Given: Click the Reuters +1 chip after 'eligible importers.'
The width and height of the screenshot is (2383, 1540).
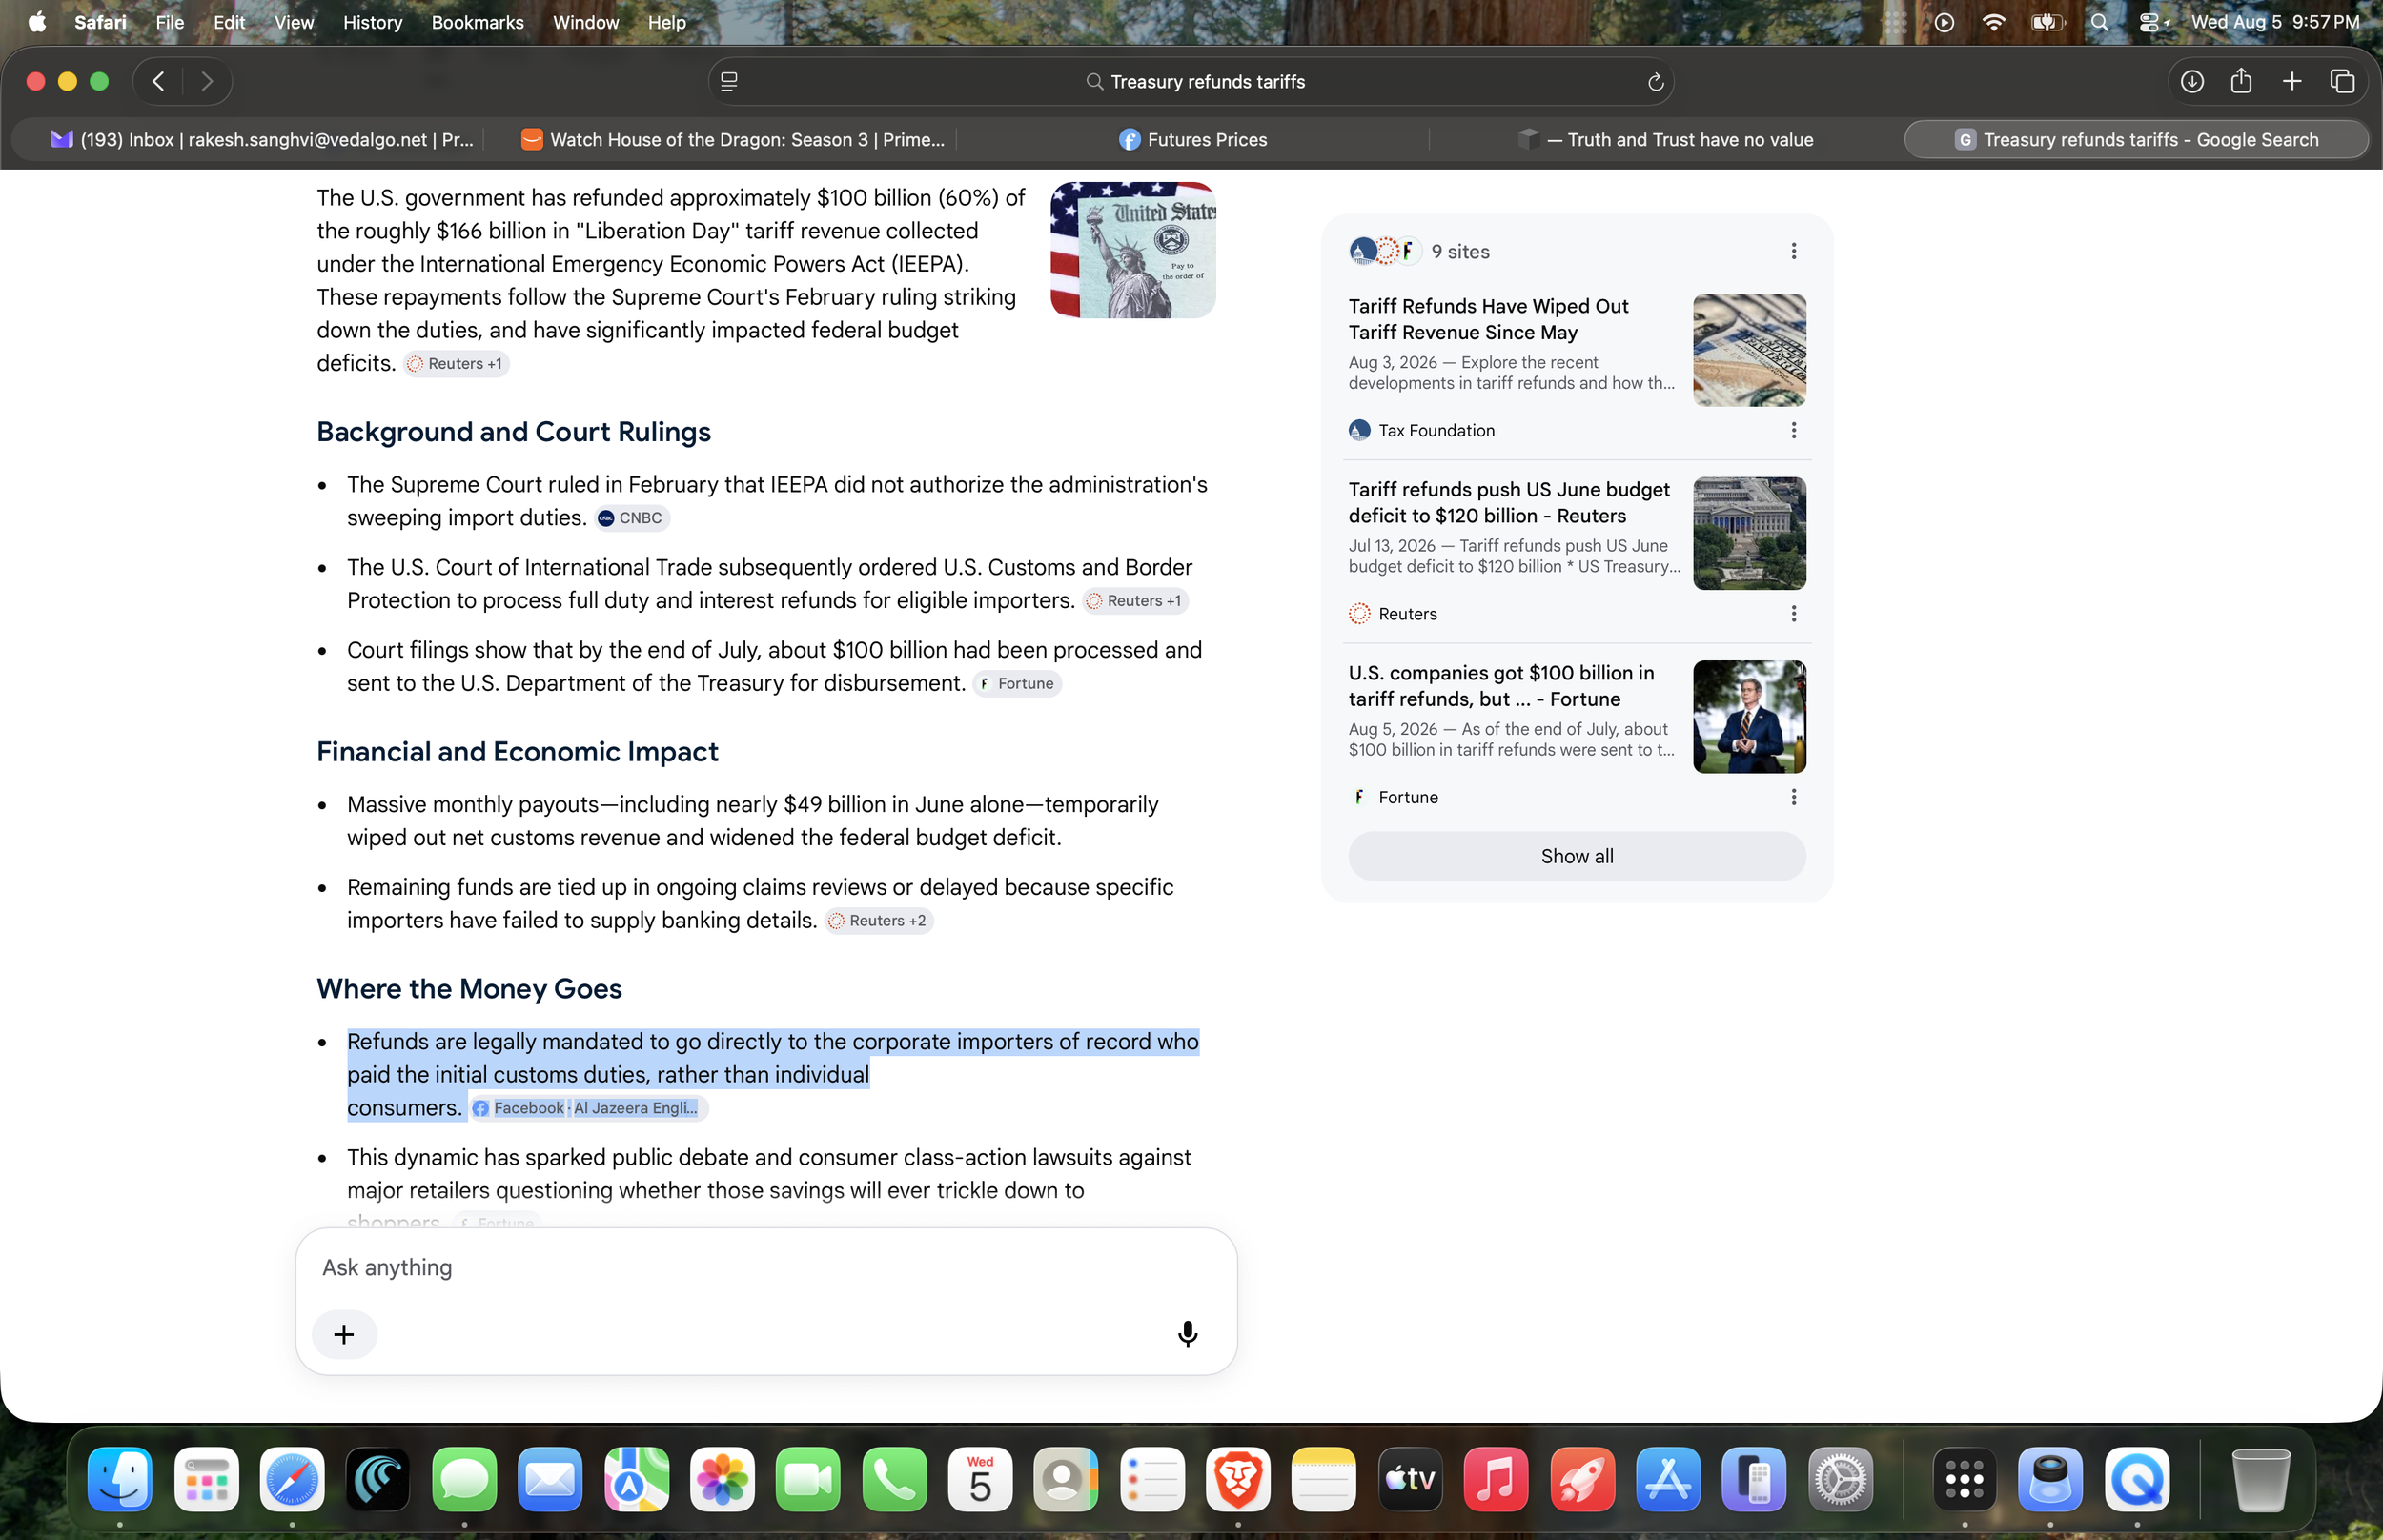Looking at the screenshot, I should click(1135, 600).
